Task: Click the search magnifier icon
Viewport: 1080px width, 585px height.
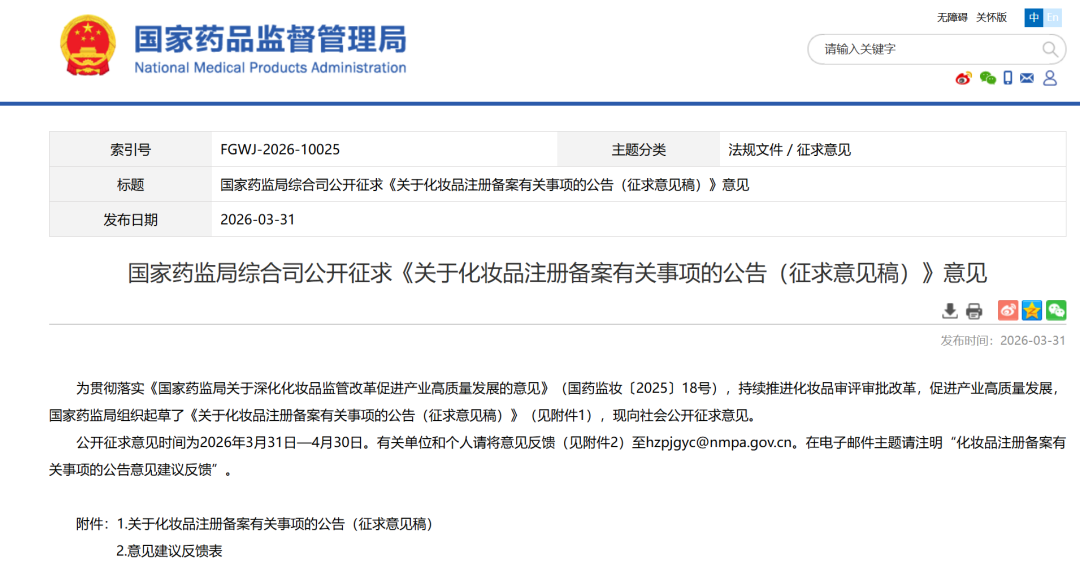Action: tap(1049, 50)
